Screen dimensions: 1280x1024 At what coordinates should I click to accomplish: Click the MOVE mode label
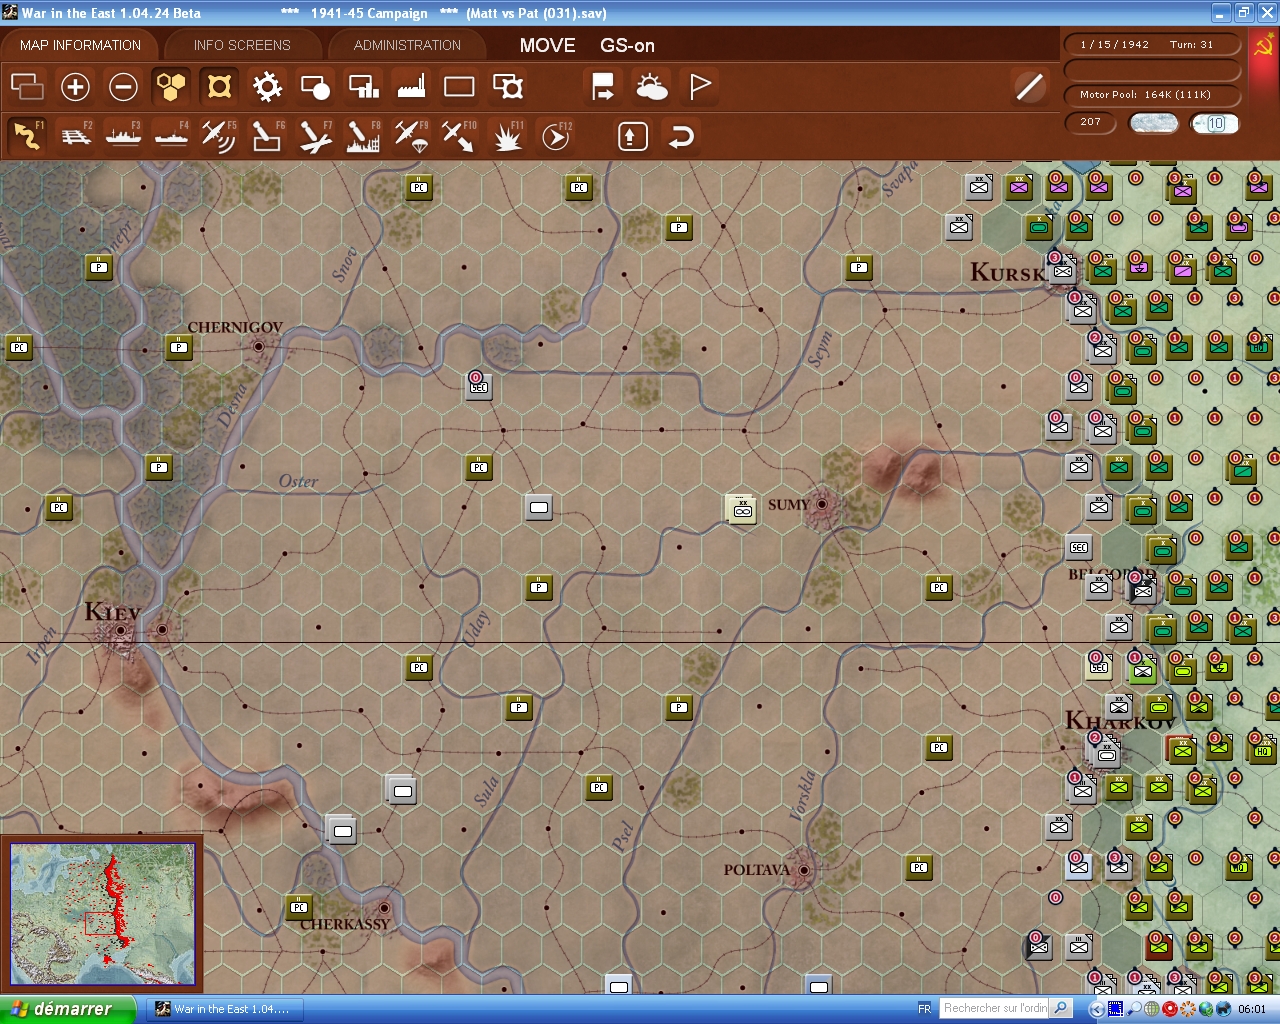click(x=547, y=45)
